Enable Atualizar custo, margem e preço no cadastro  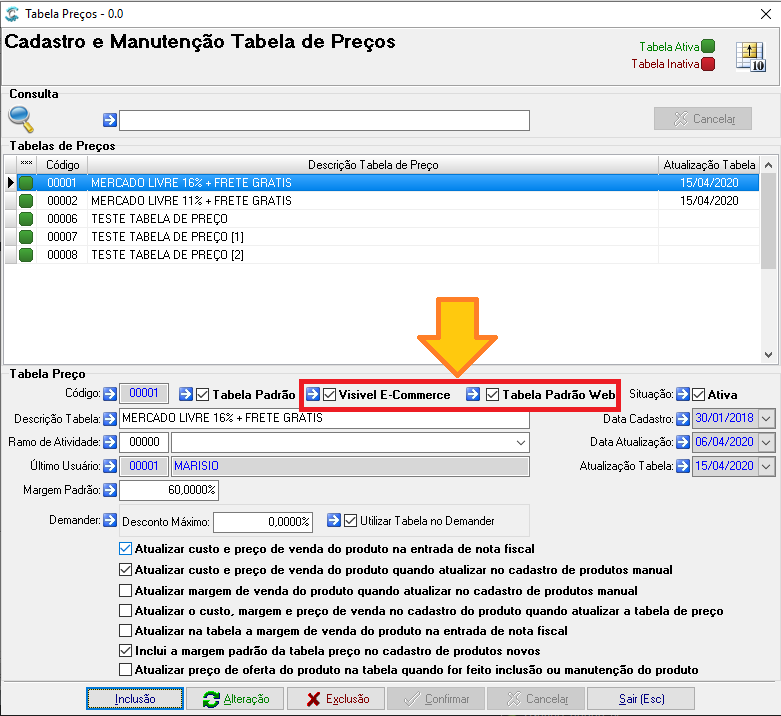click(126, 610)
